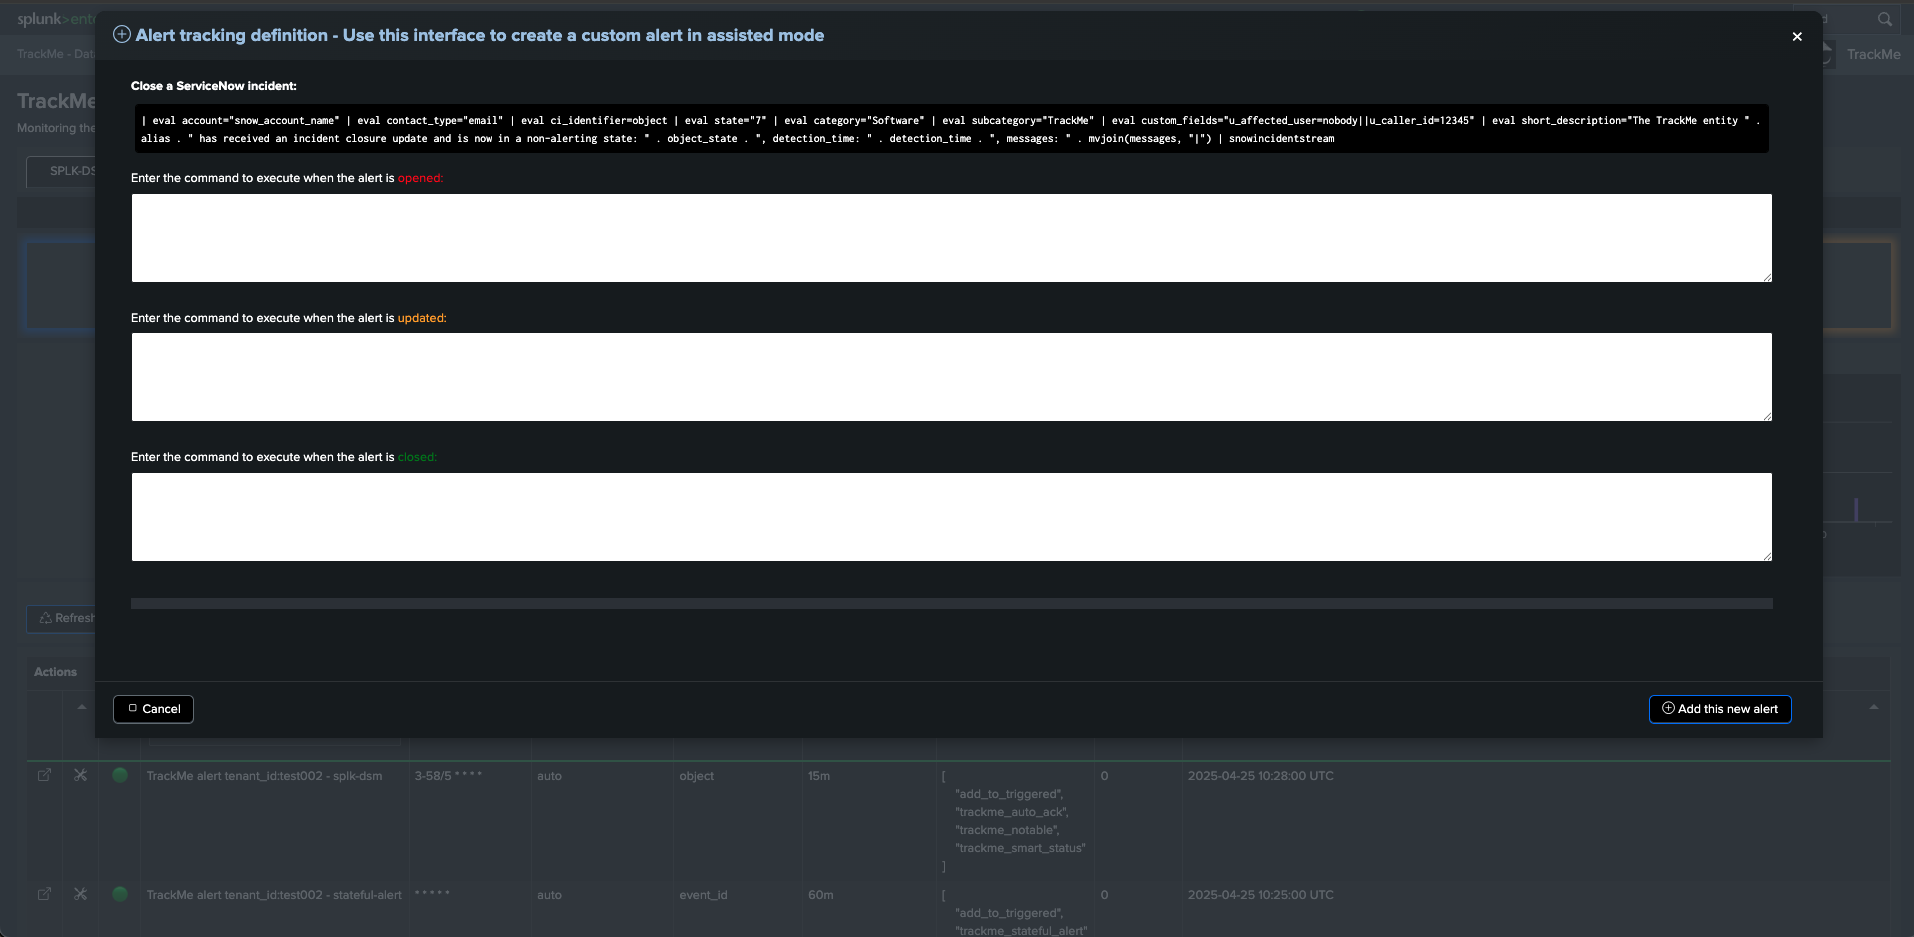Click tools icon for stateful-alert row
The image size is (1914, 937).
(81, 894)
